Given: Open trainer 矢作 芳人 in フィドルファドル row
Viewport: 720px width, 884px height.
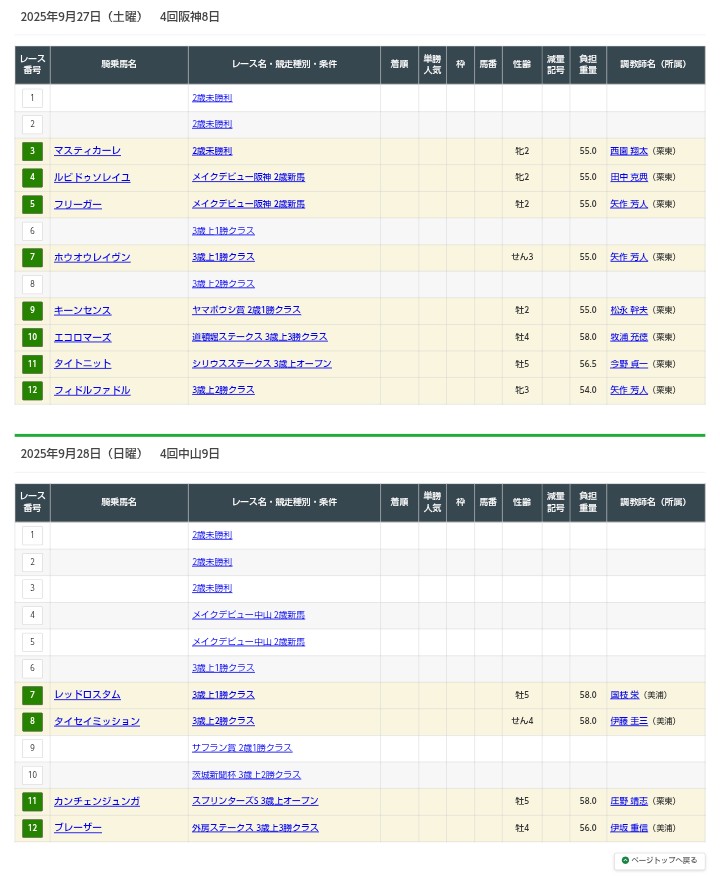Looking at the screenshot, I should click(x=629, y=390).
